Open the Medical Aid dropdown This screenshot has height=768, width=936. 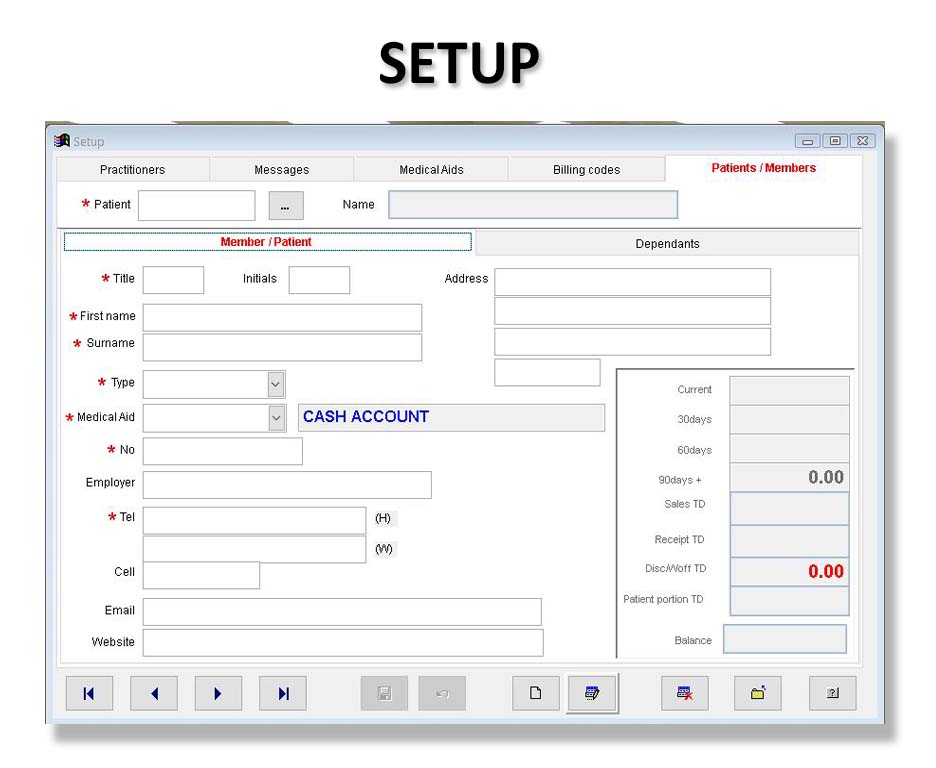(277, 418)
